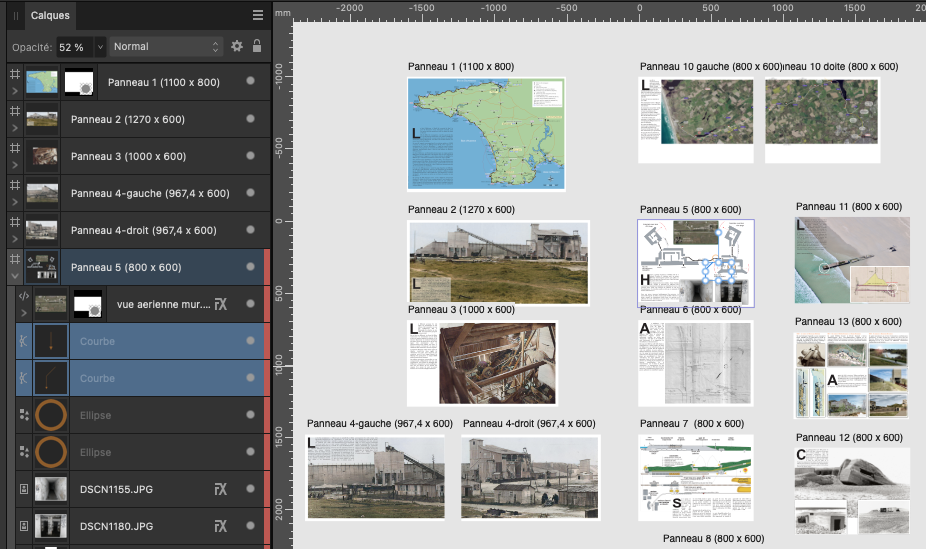Open the Calques panel options menu

(258, 15)
